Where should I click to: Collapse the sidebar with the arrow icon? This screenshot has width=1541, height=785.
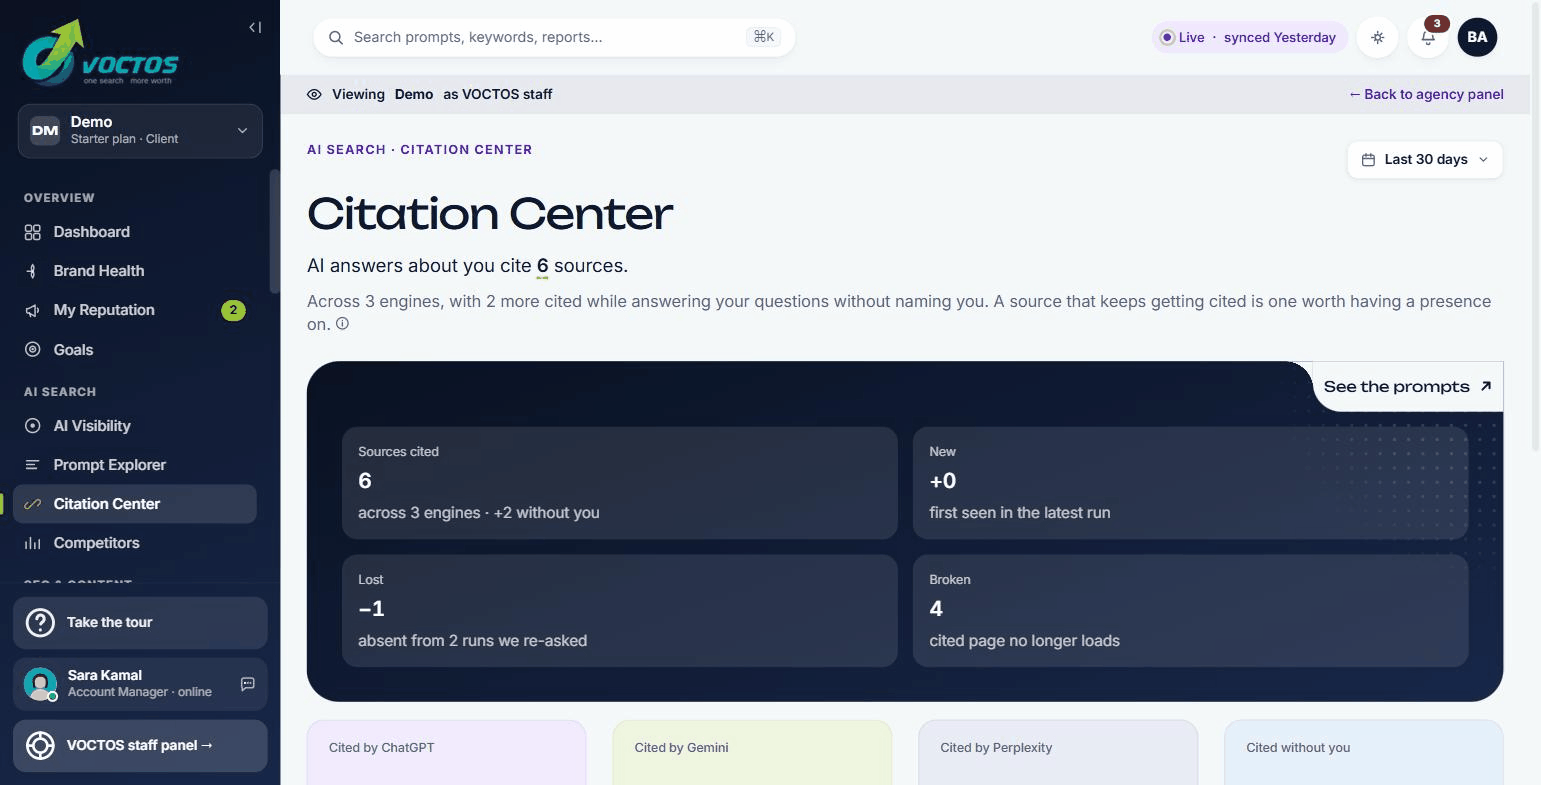click(255, 27)
